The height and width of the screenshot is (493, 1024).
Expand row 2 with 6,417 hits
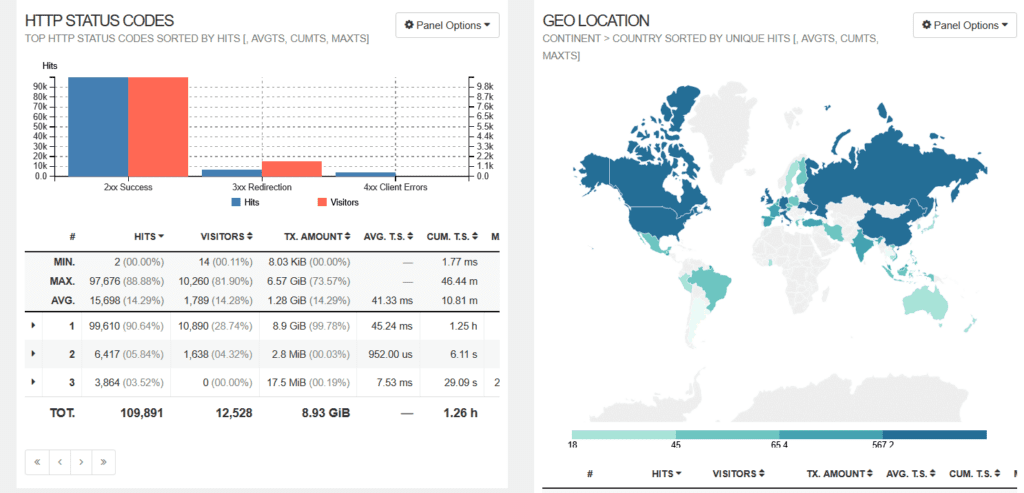pos(33,353)
